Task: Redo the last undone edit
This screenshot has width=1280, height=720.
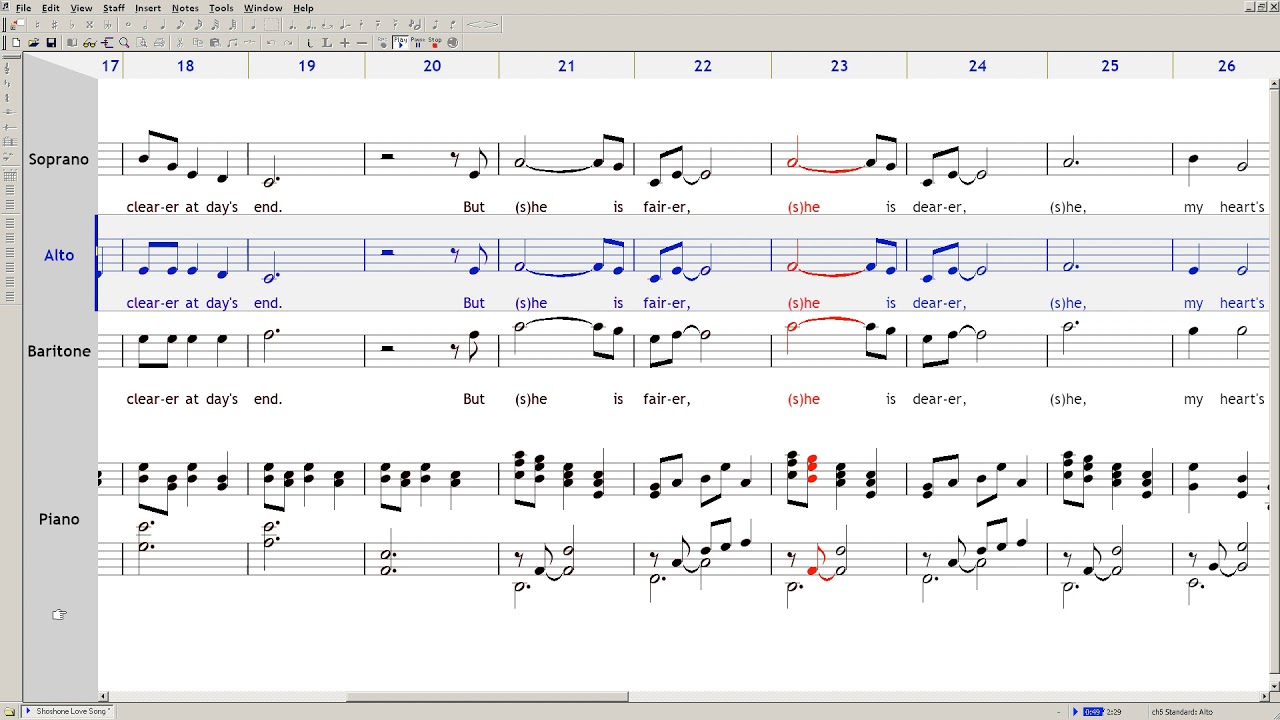Action: (288, 43)
